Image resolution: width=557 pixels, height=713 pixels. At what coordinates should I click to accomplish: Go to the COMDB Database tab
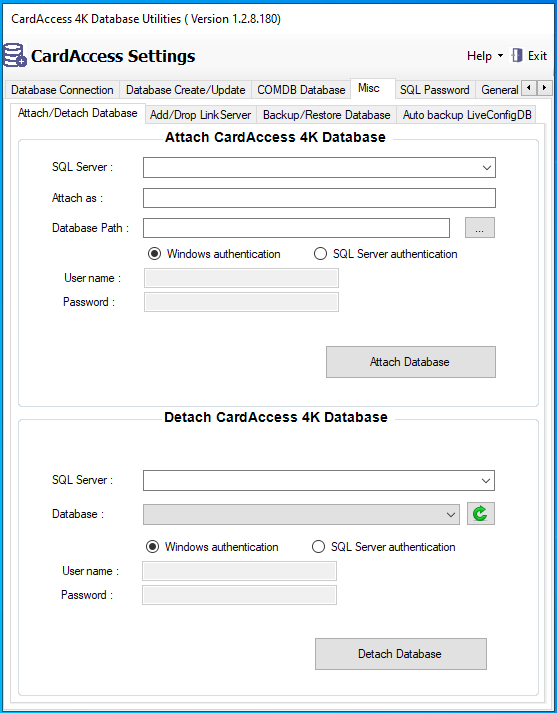[301, 90]
